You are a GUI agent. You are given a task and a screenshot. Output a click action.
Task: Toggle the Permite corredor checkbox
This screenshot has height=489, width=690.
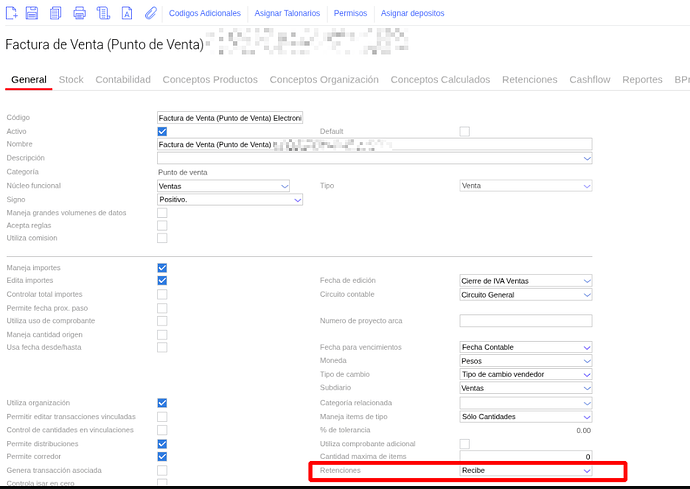pyautogui.click(x=162, y=456)
